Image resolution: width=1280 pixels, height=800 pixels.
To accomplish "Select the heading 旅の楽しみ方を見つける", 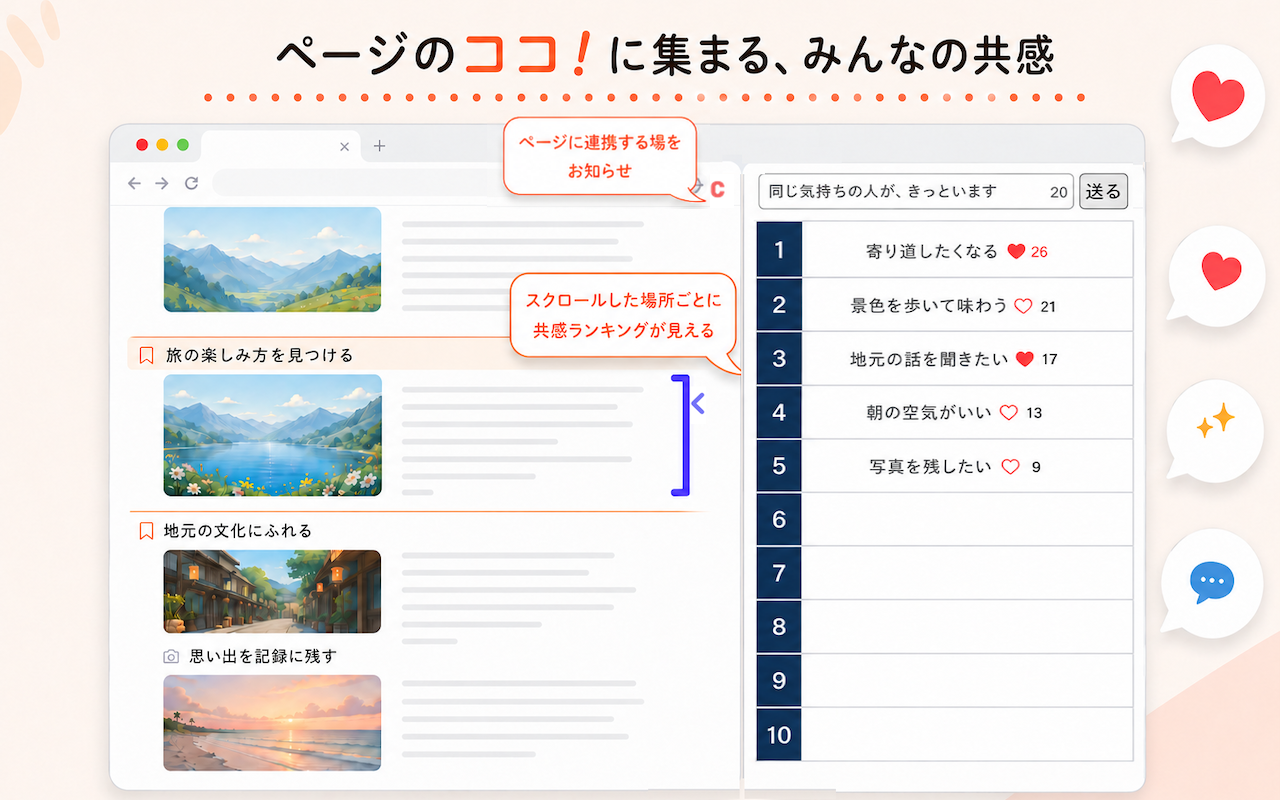I will pos(260,355).
